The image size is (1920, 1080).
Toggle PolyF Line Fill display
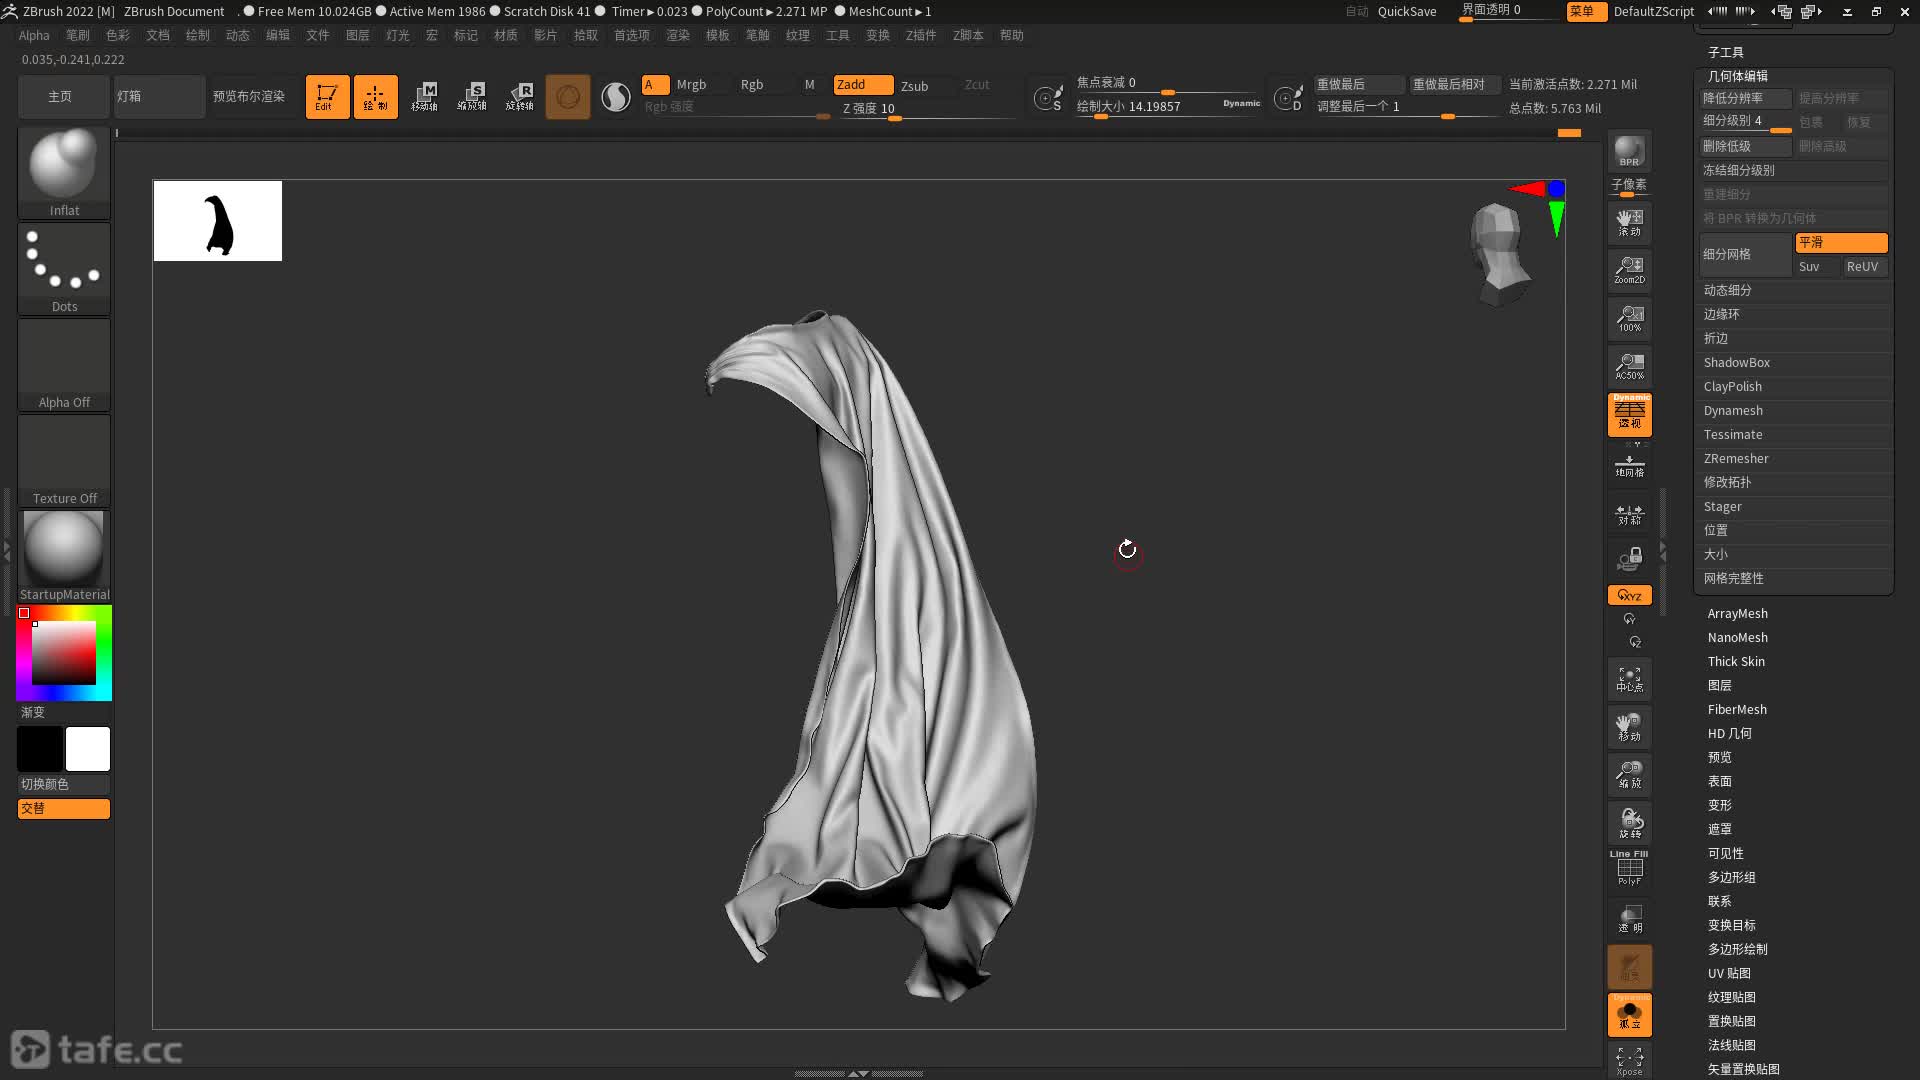(x=1629, y=868)
